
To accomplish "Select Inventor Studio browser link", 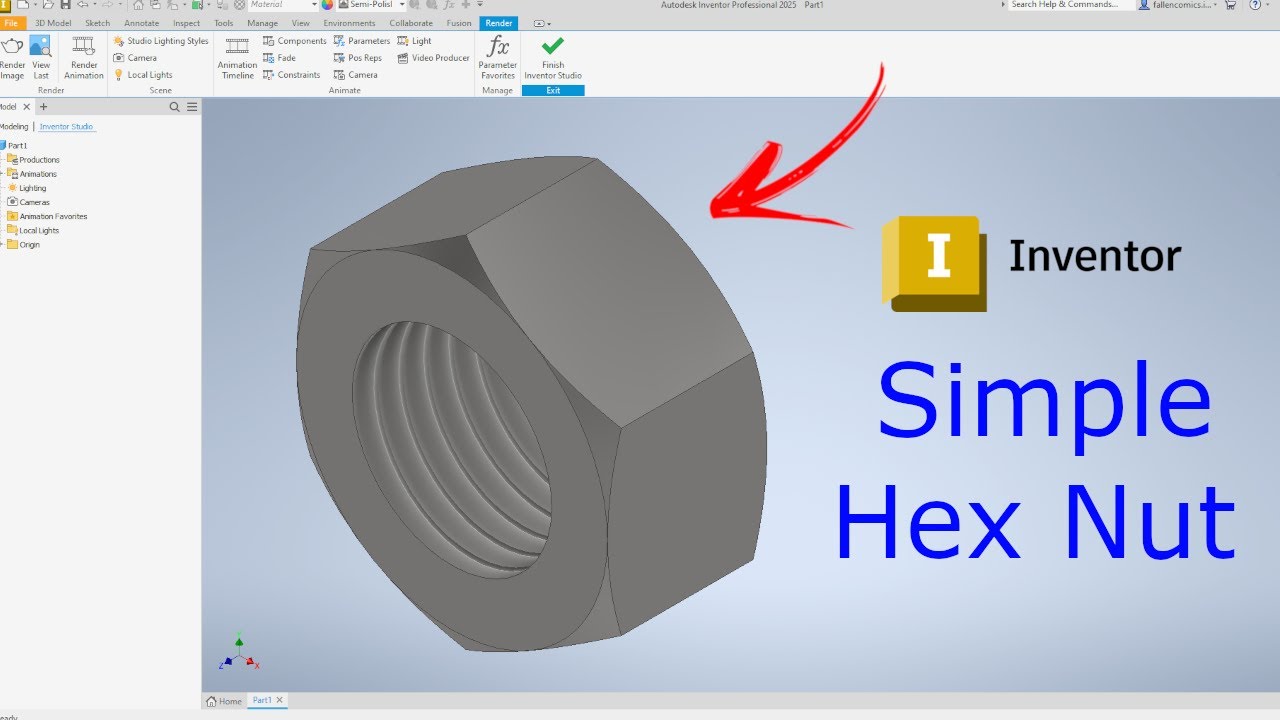I will click(67, 127).
